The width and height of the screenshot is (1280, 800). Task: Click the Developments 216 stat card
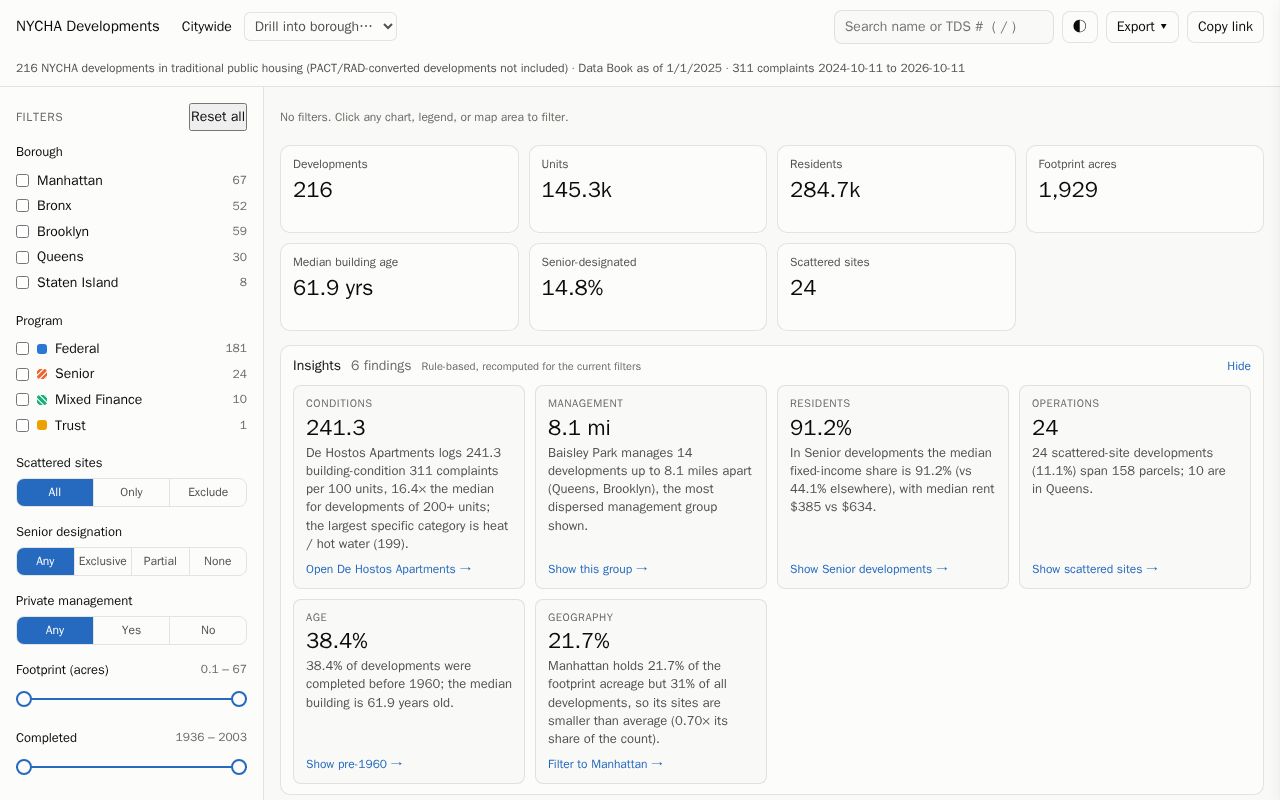[x=399, y=189]
